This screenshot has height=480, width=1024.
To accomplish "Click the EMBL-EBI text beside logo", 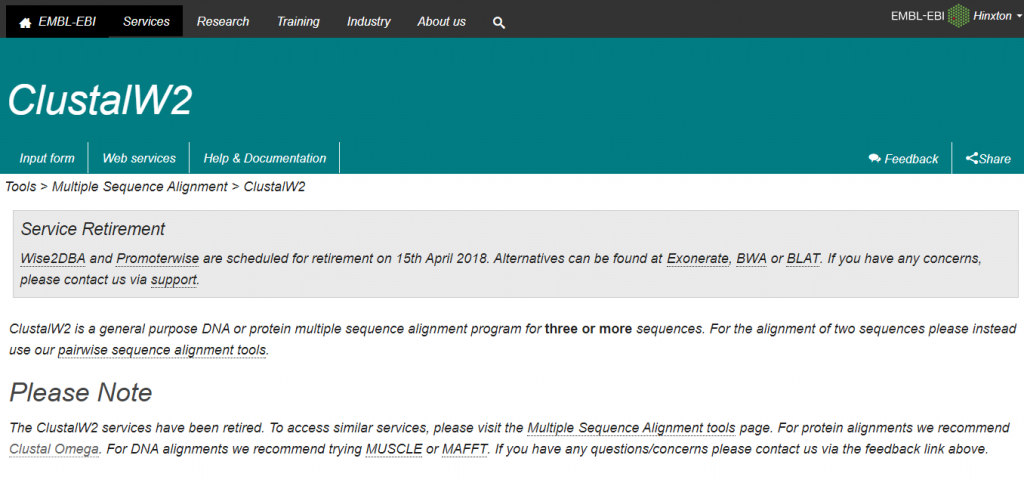I will pos(918,16).
